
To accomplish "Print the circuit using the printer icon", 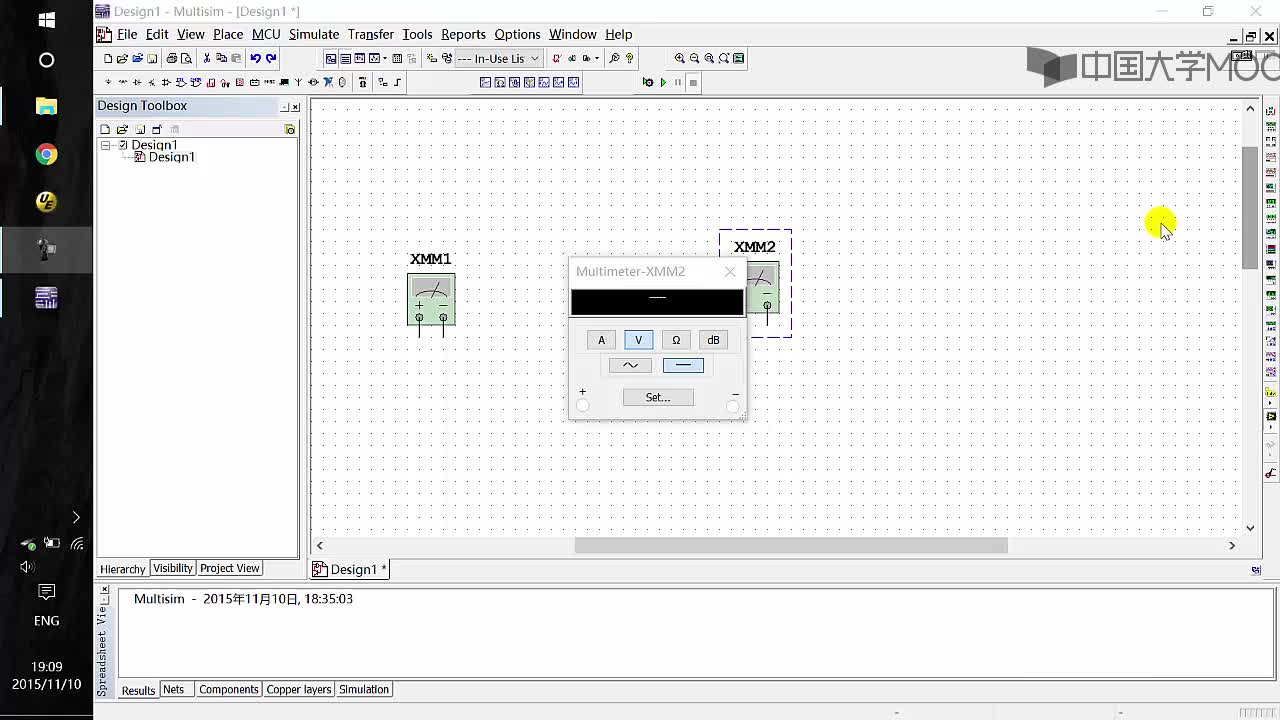I will [x=172, y=58].
